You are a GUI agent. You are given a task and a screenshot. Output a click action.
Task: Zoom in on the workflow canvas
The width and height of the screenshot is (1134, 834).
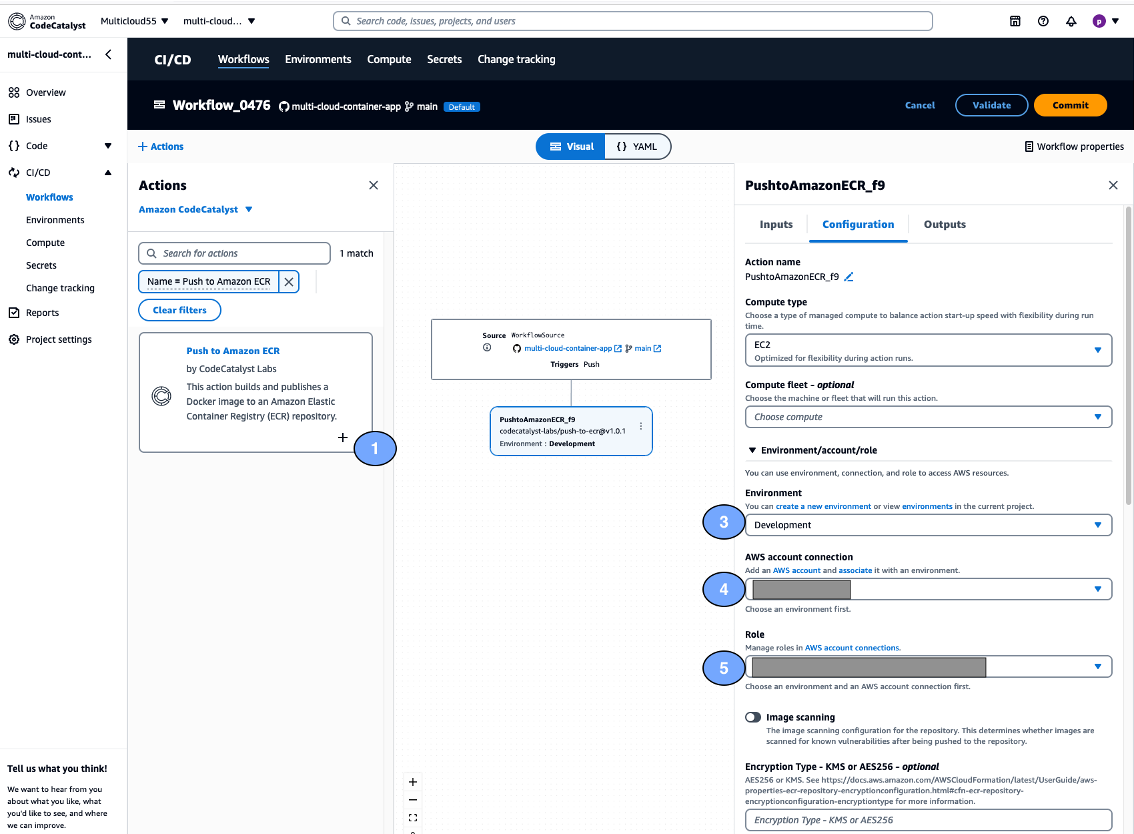click(x=412, y=781)
